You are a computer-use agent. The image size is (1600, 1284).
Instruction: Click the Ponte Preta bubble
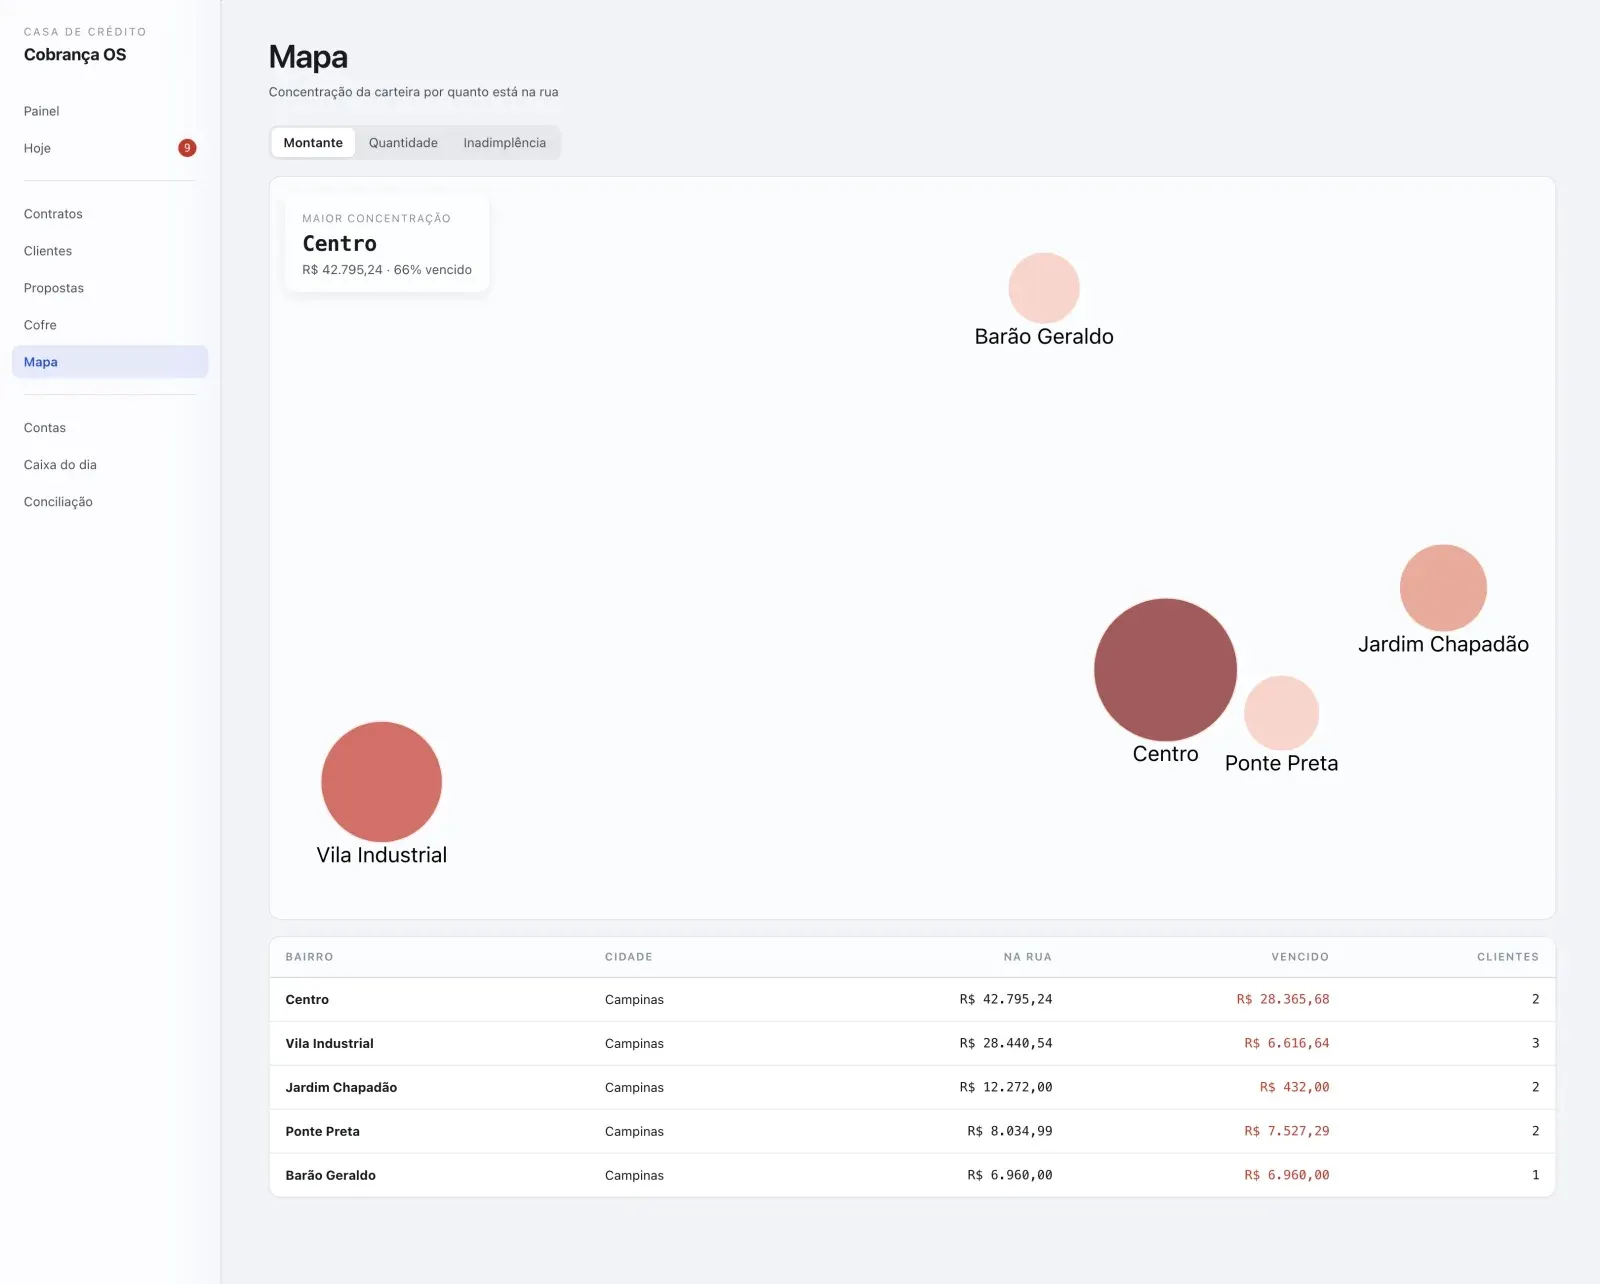(1281, 713)
